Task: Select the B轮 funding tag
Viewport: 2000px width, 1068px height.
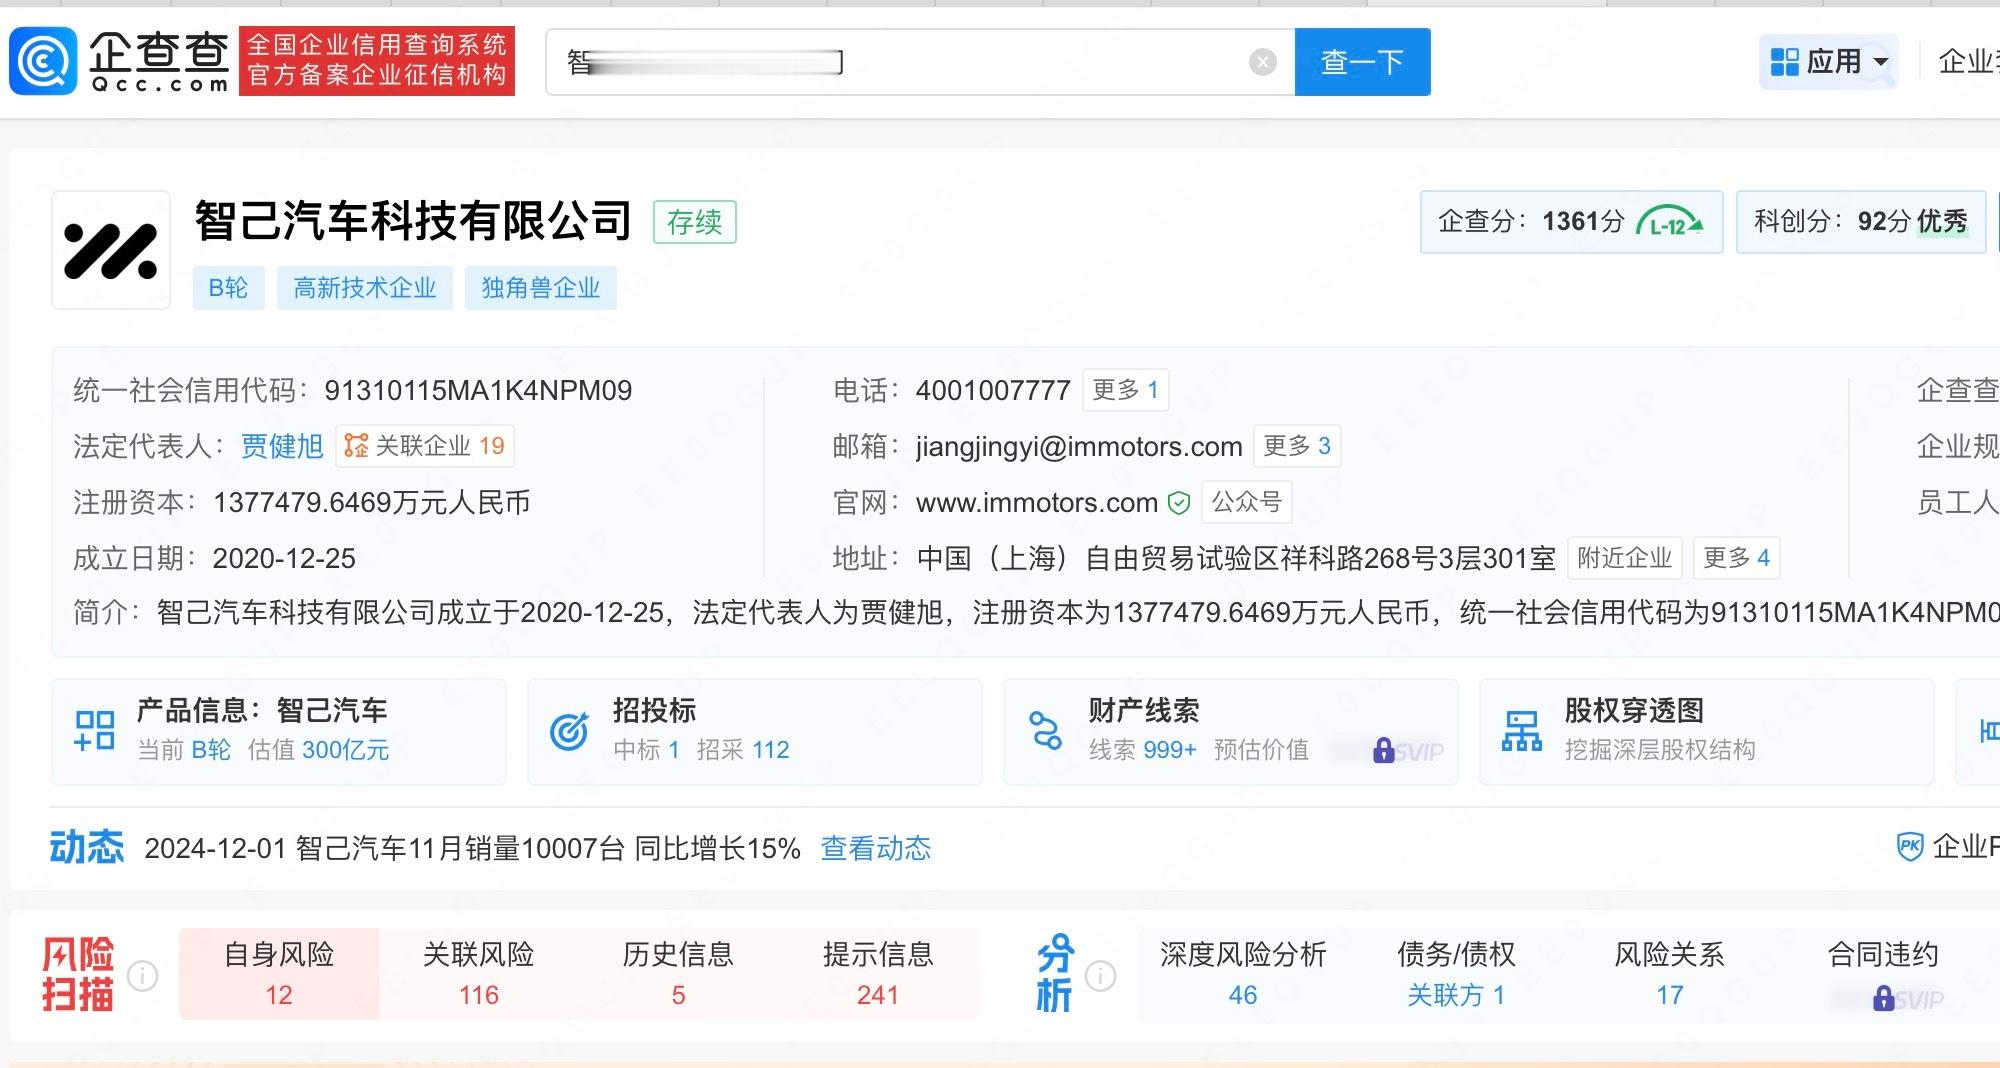Action: coord(228,288)
